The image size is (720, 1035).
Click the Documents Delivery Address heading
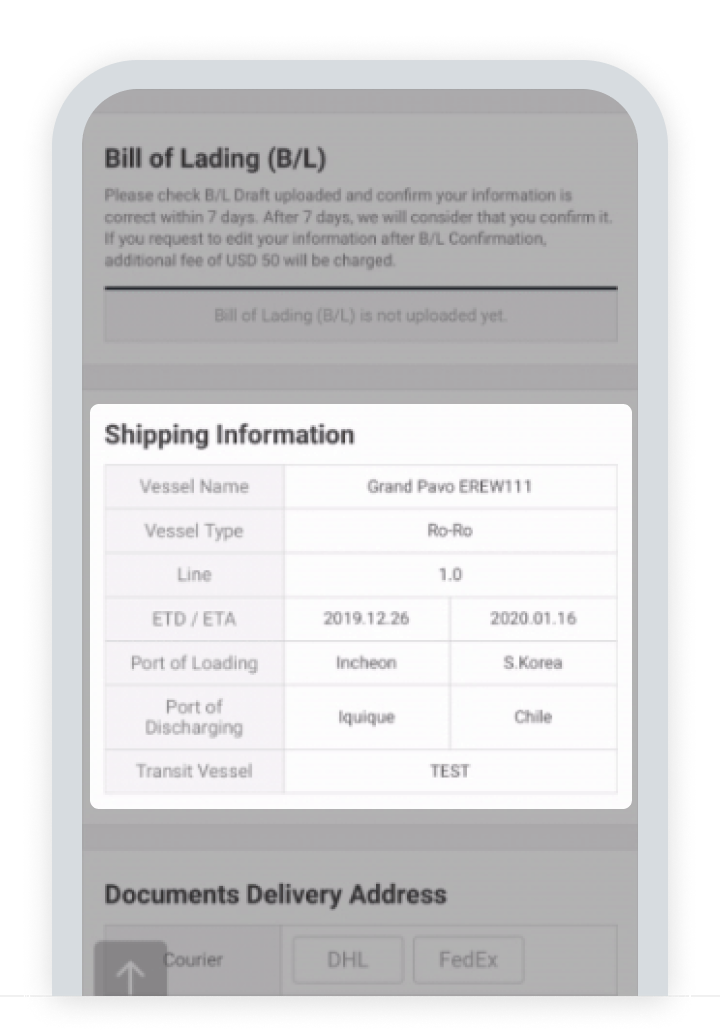275,894
